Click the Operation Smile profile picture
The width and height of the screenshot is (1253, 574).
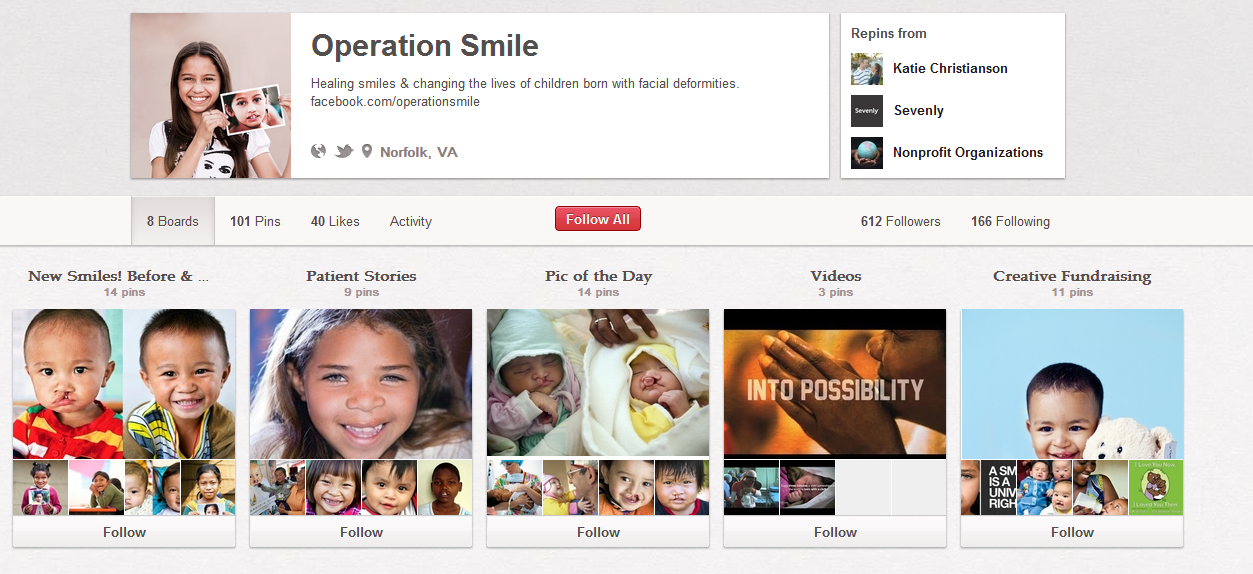[x=211, y=96]
